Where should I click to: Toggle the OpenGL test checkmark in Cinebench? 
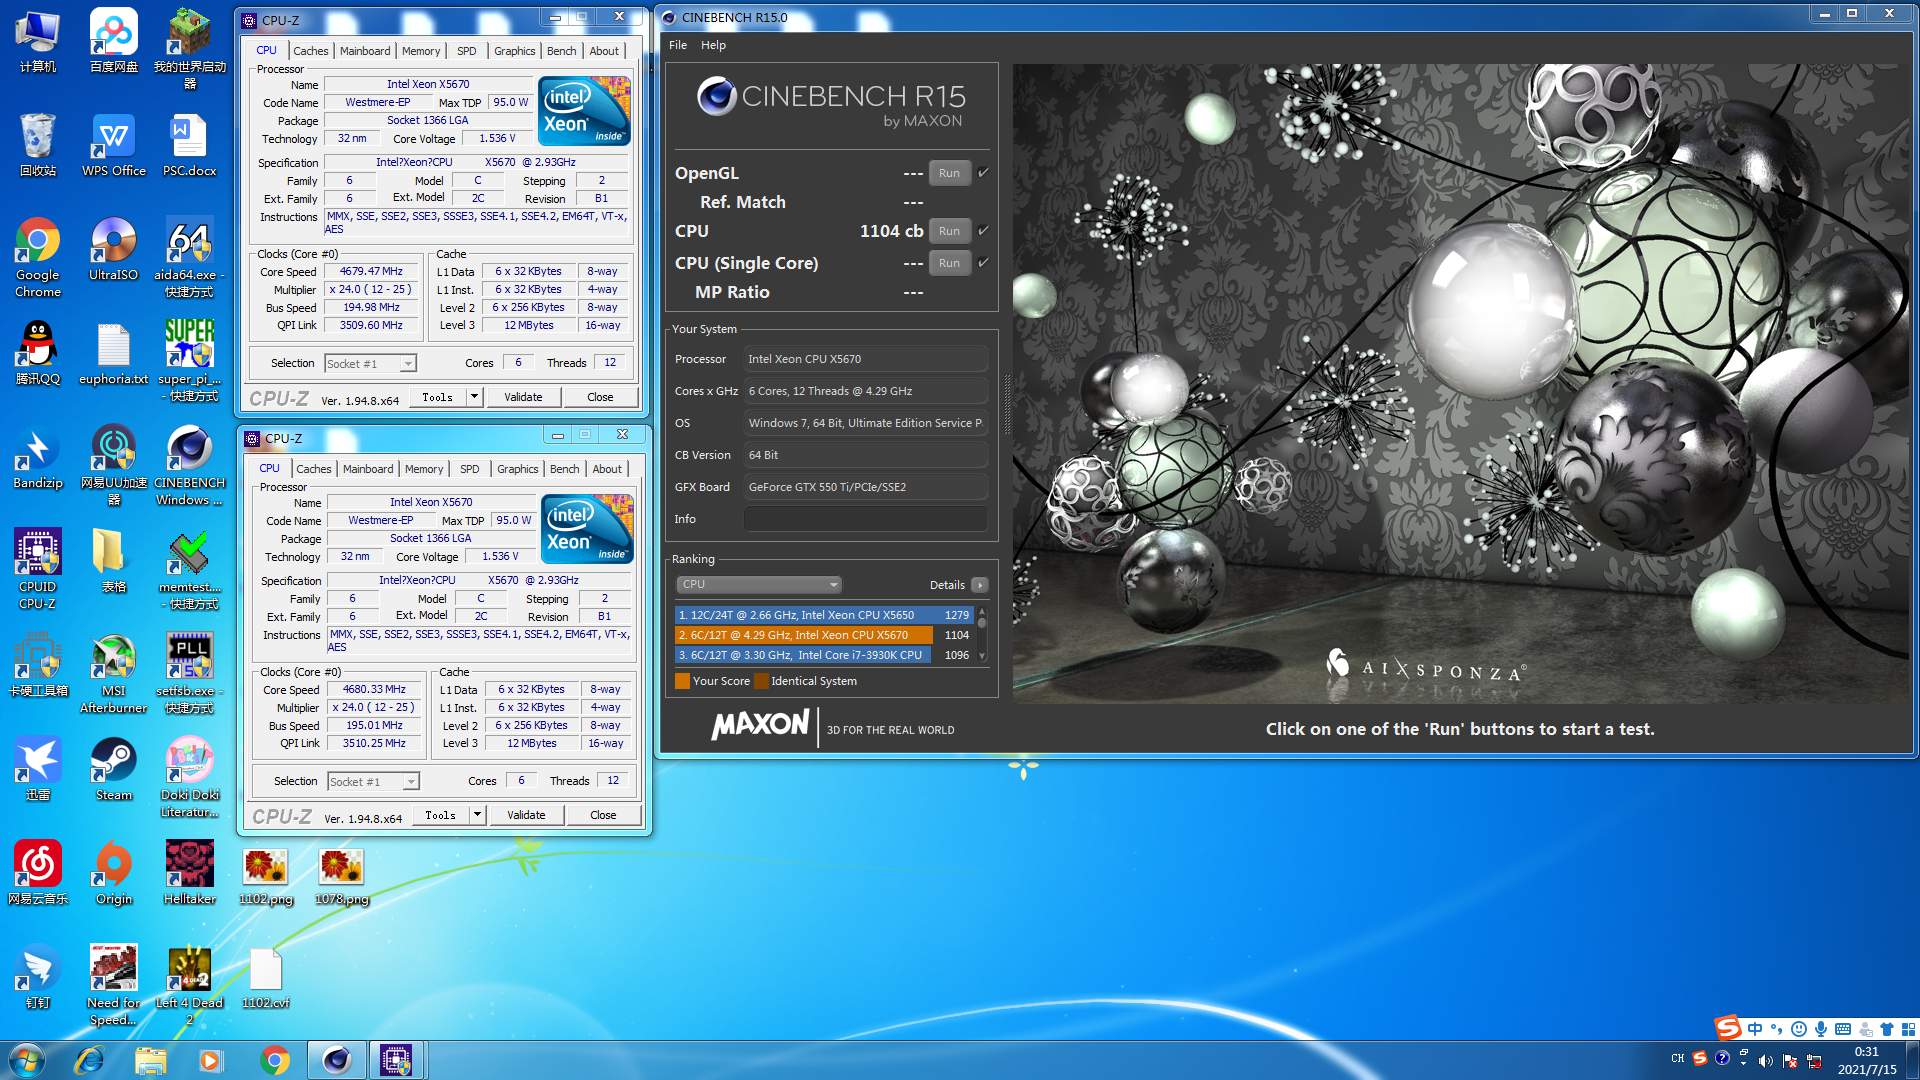point(983,172)
